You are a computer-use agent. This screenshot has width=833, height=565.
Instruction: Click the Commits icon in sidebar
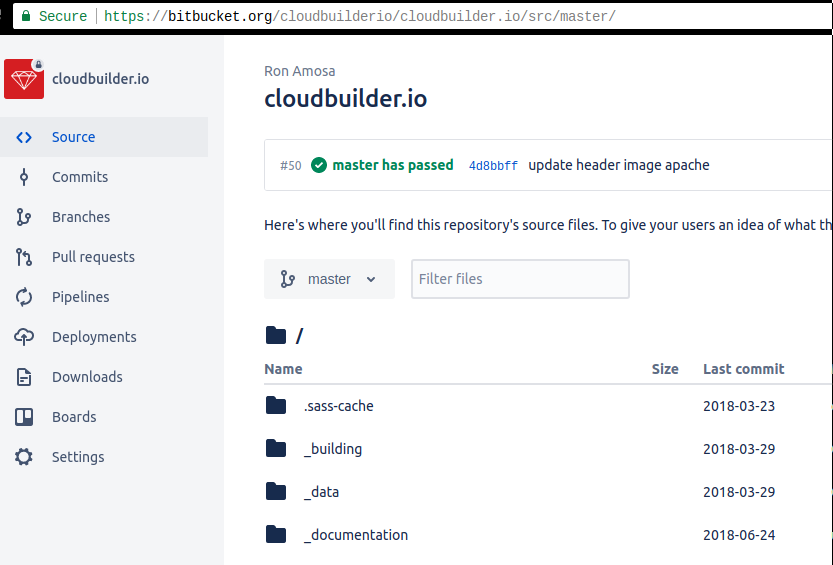[24, 177]
